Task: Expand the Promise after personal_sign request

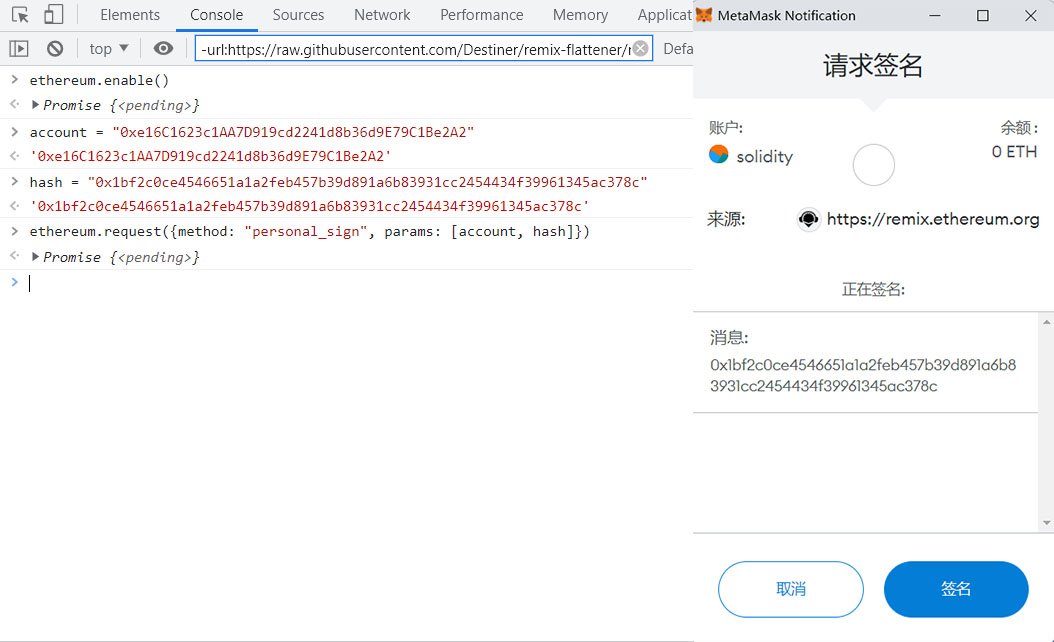Action: pos(35,257)
